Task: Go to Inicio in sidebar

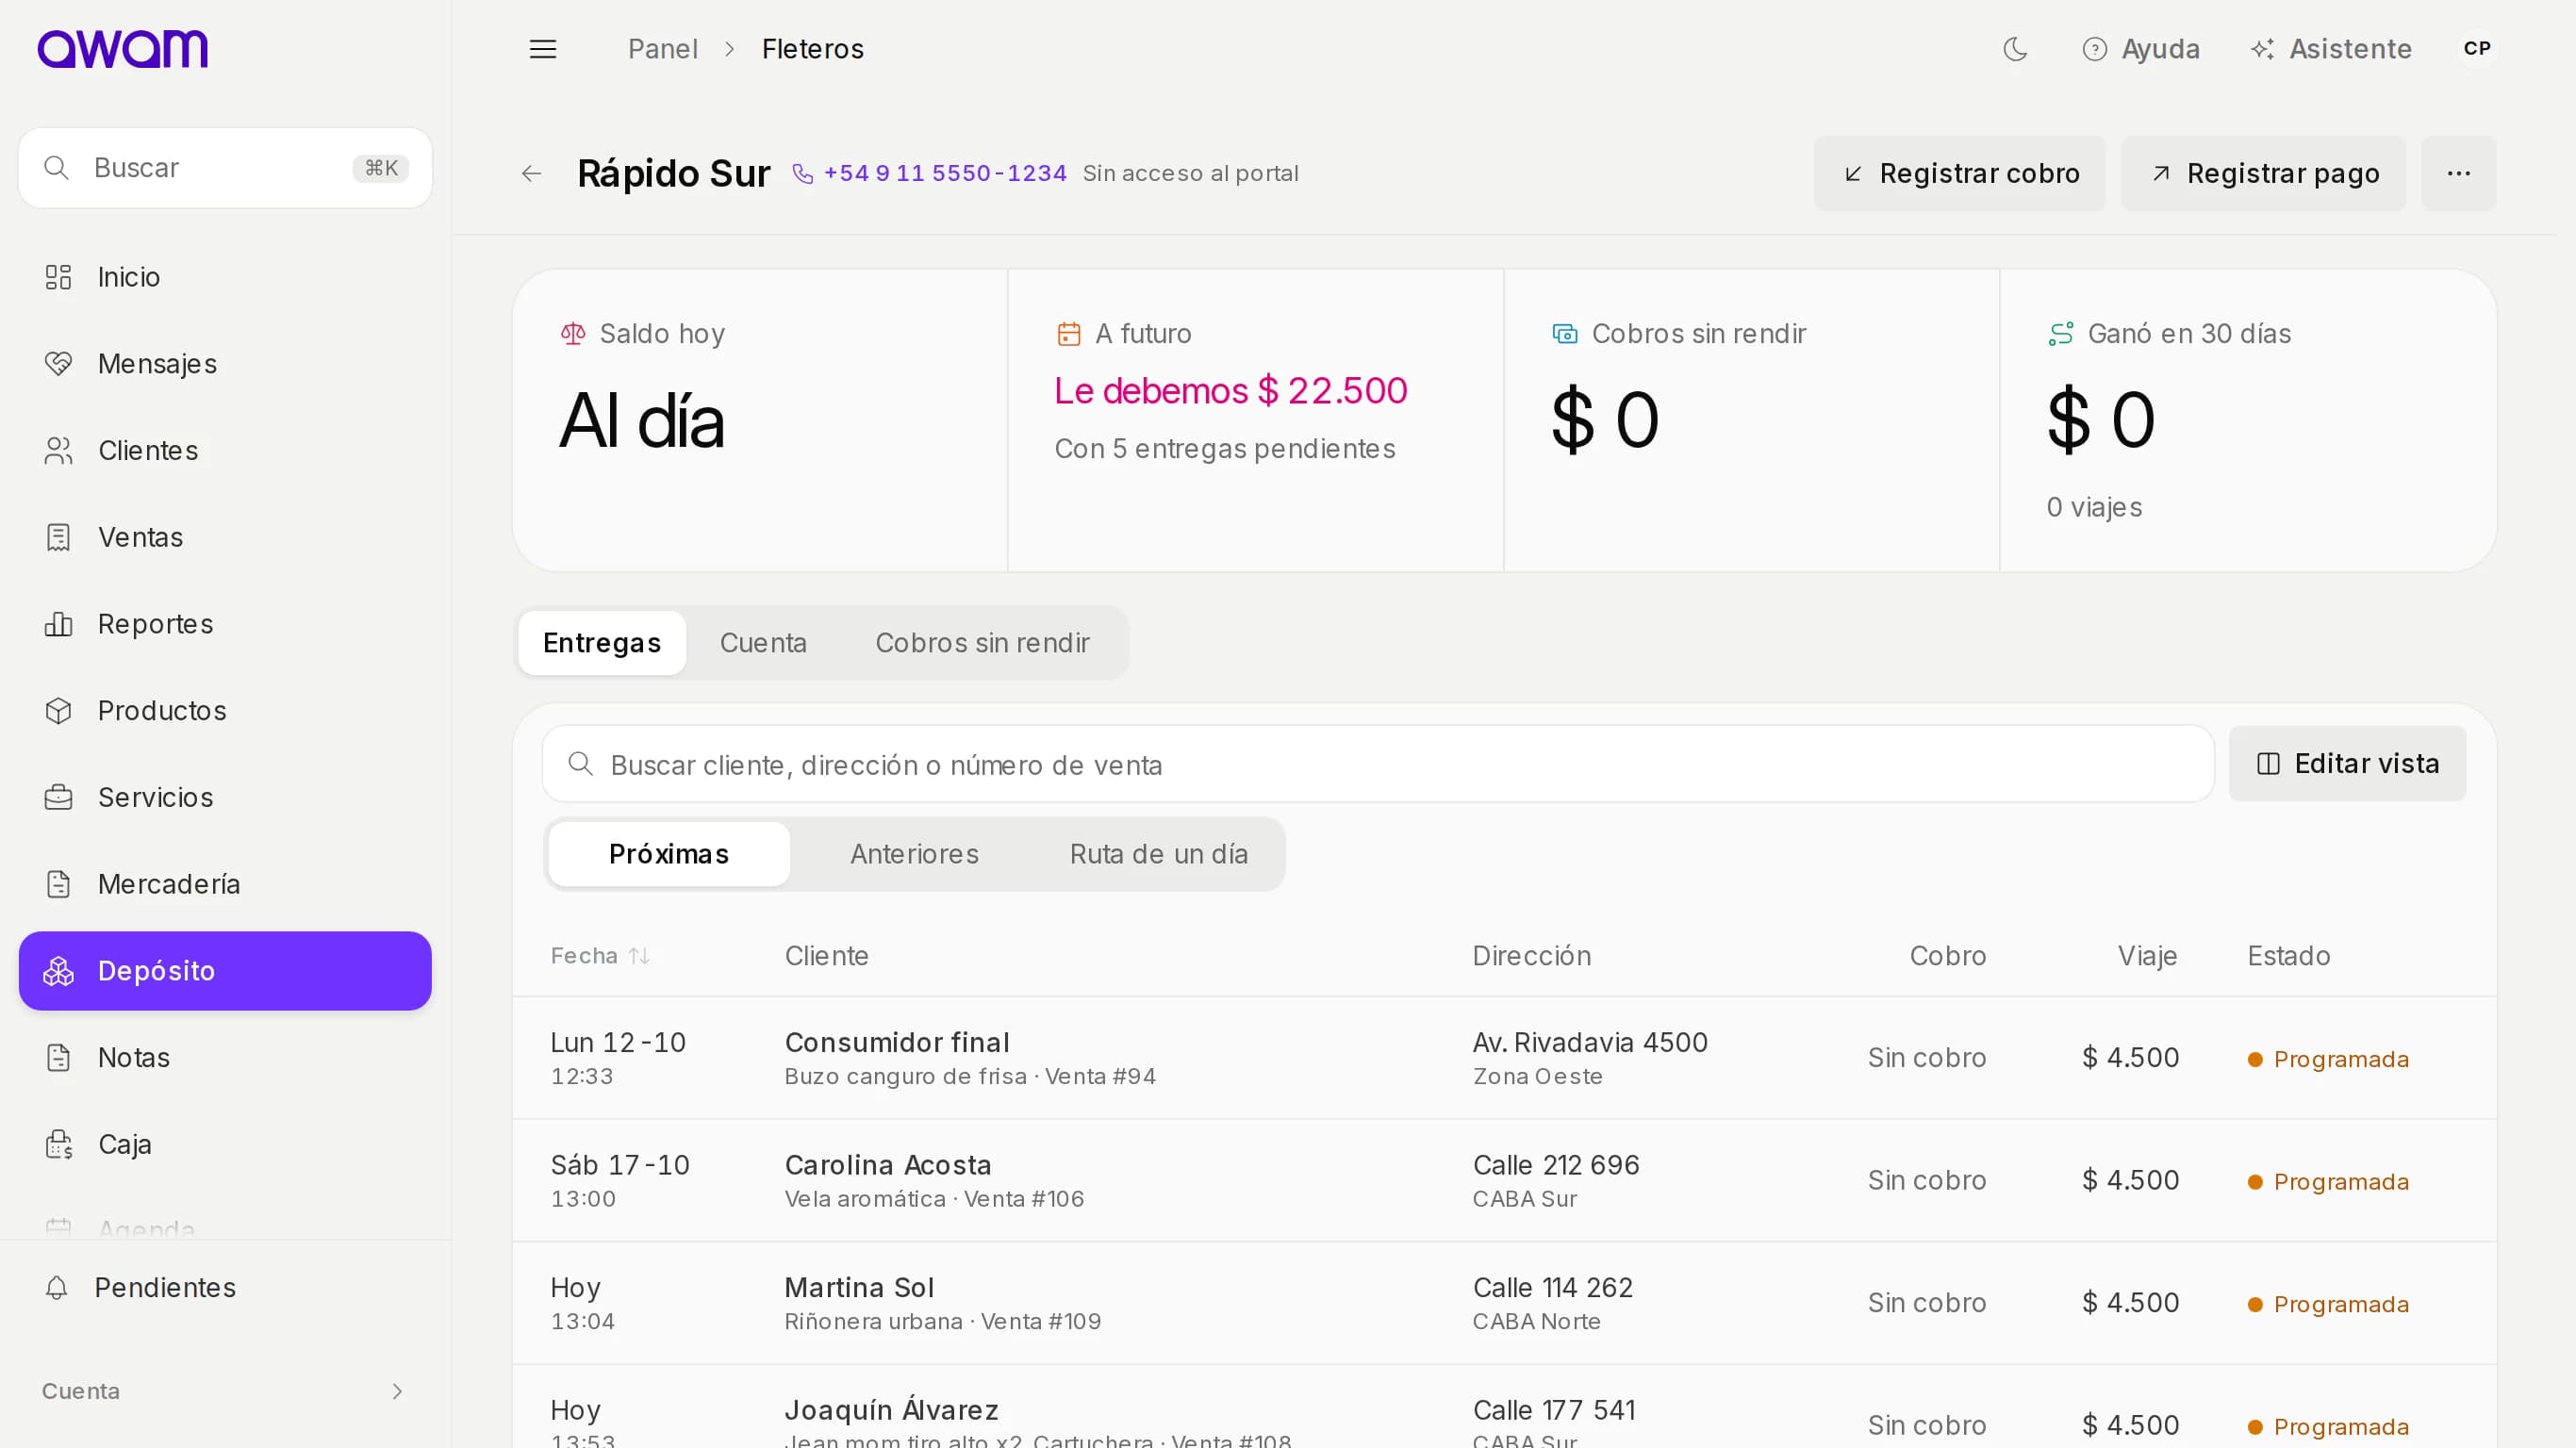Action: click(225, 277)
